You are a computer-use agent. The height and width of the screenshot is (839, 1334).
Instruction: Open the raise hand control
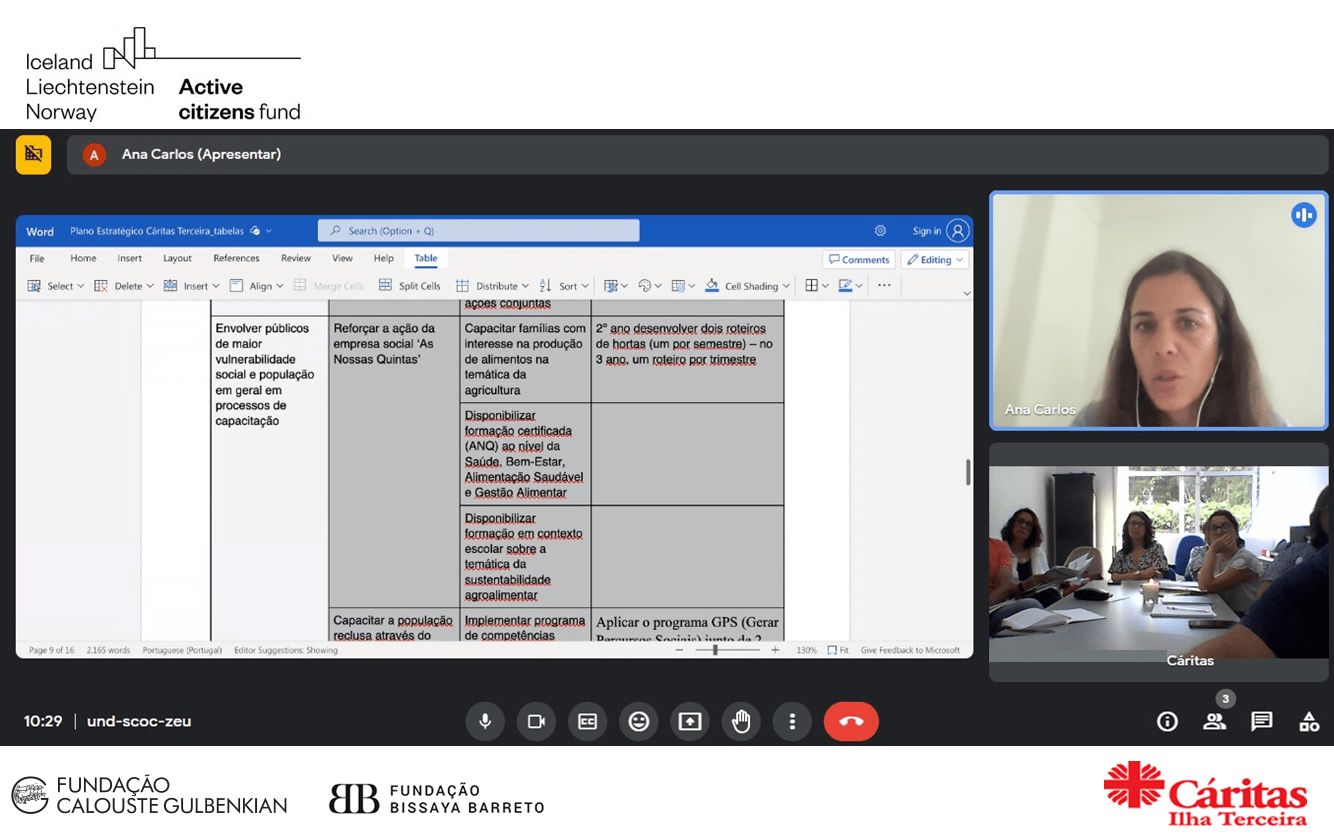[741, 721]
